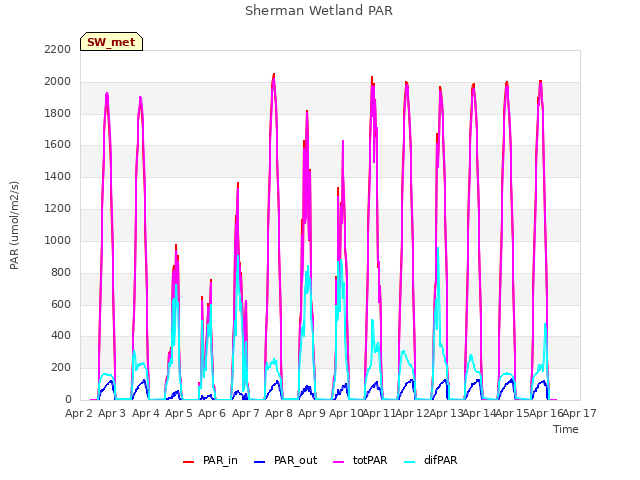Toggle the difPAR legend label
Screen dimensions: 640x480
pyautogui.click(x=440, y=460)
